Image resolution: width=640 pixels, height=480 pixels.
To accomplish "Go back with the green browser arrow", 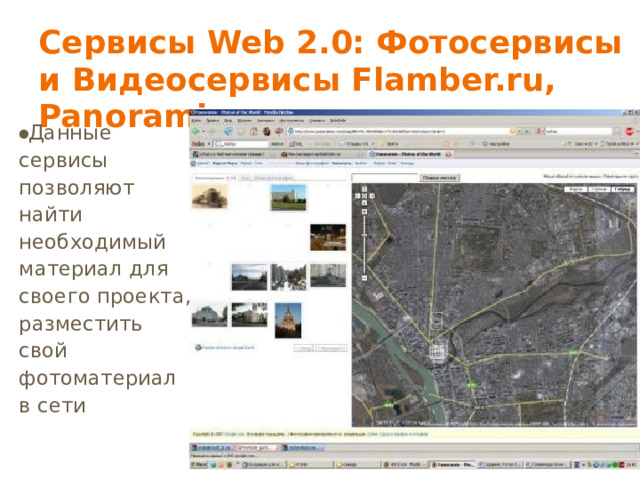I will click(196, 131).
